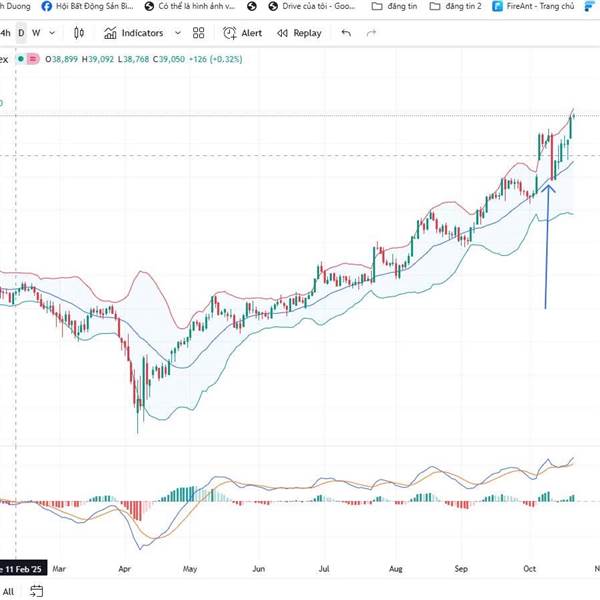This screenshot has height=600, width=600.
Task: Switch to the FireAnt browser tab
Action: coord(542,6)
